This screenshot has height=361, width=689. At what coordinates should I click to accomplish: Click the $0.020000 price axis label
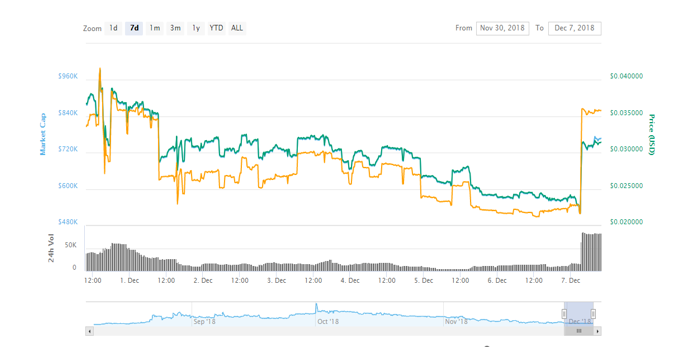(626, 222)
